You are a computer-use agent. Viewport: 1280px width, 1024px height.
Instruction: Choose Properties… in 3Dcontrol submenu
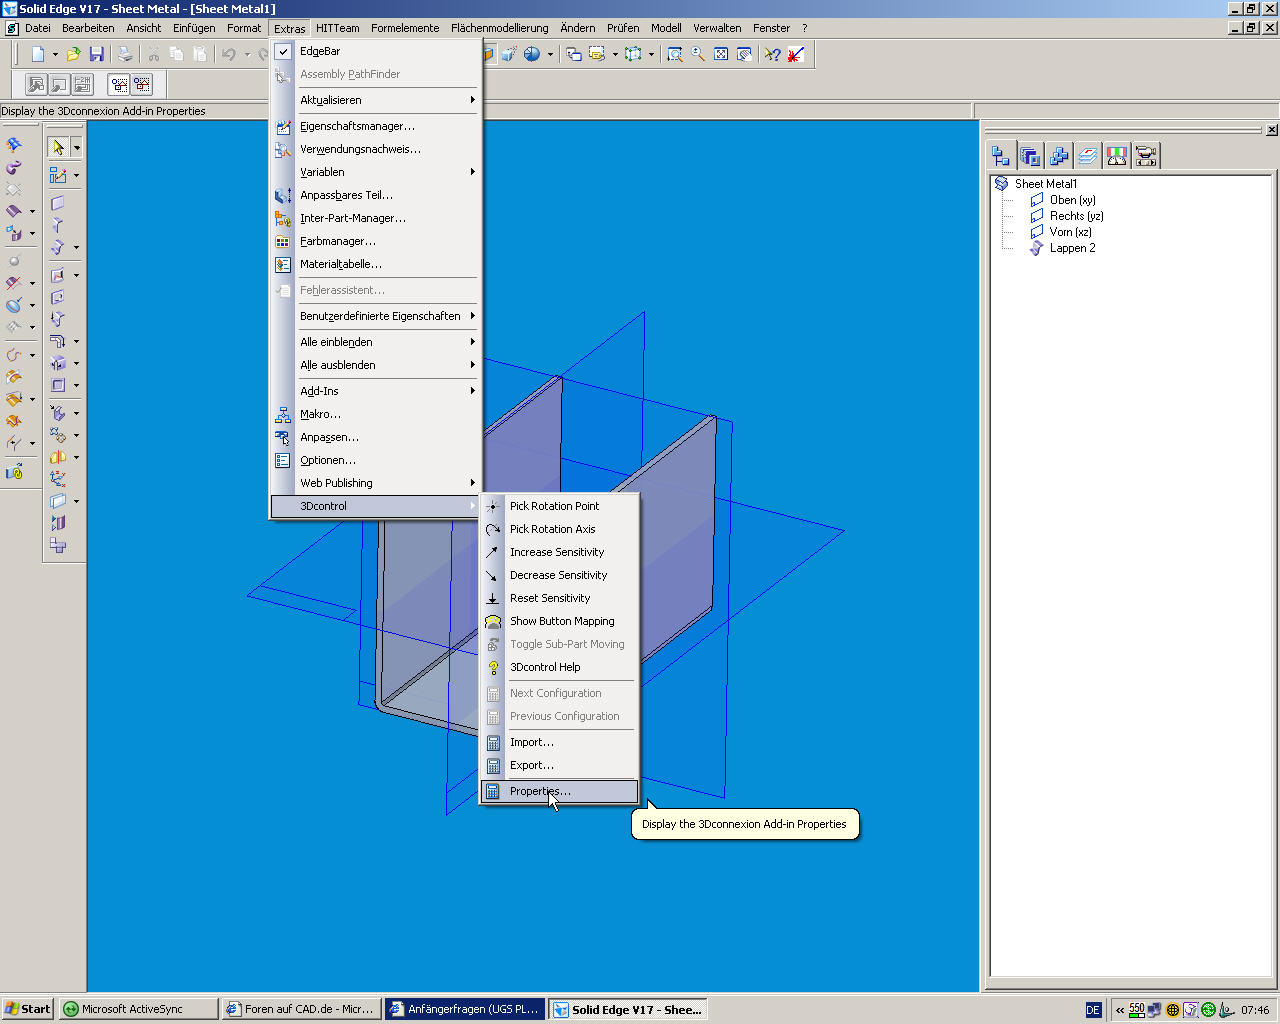(x=559, y=791)
